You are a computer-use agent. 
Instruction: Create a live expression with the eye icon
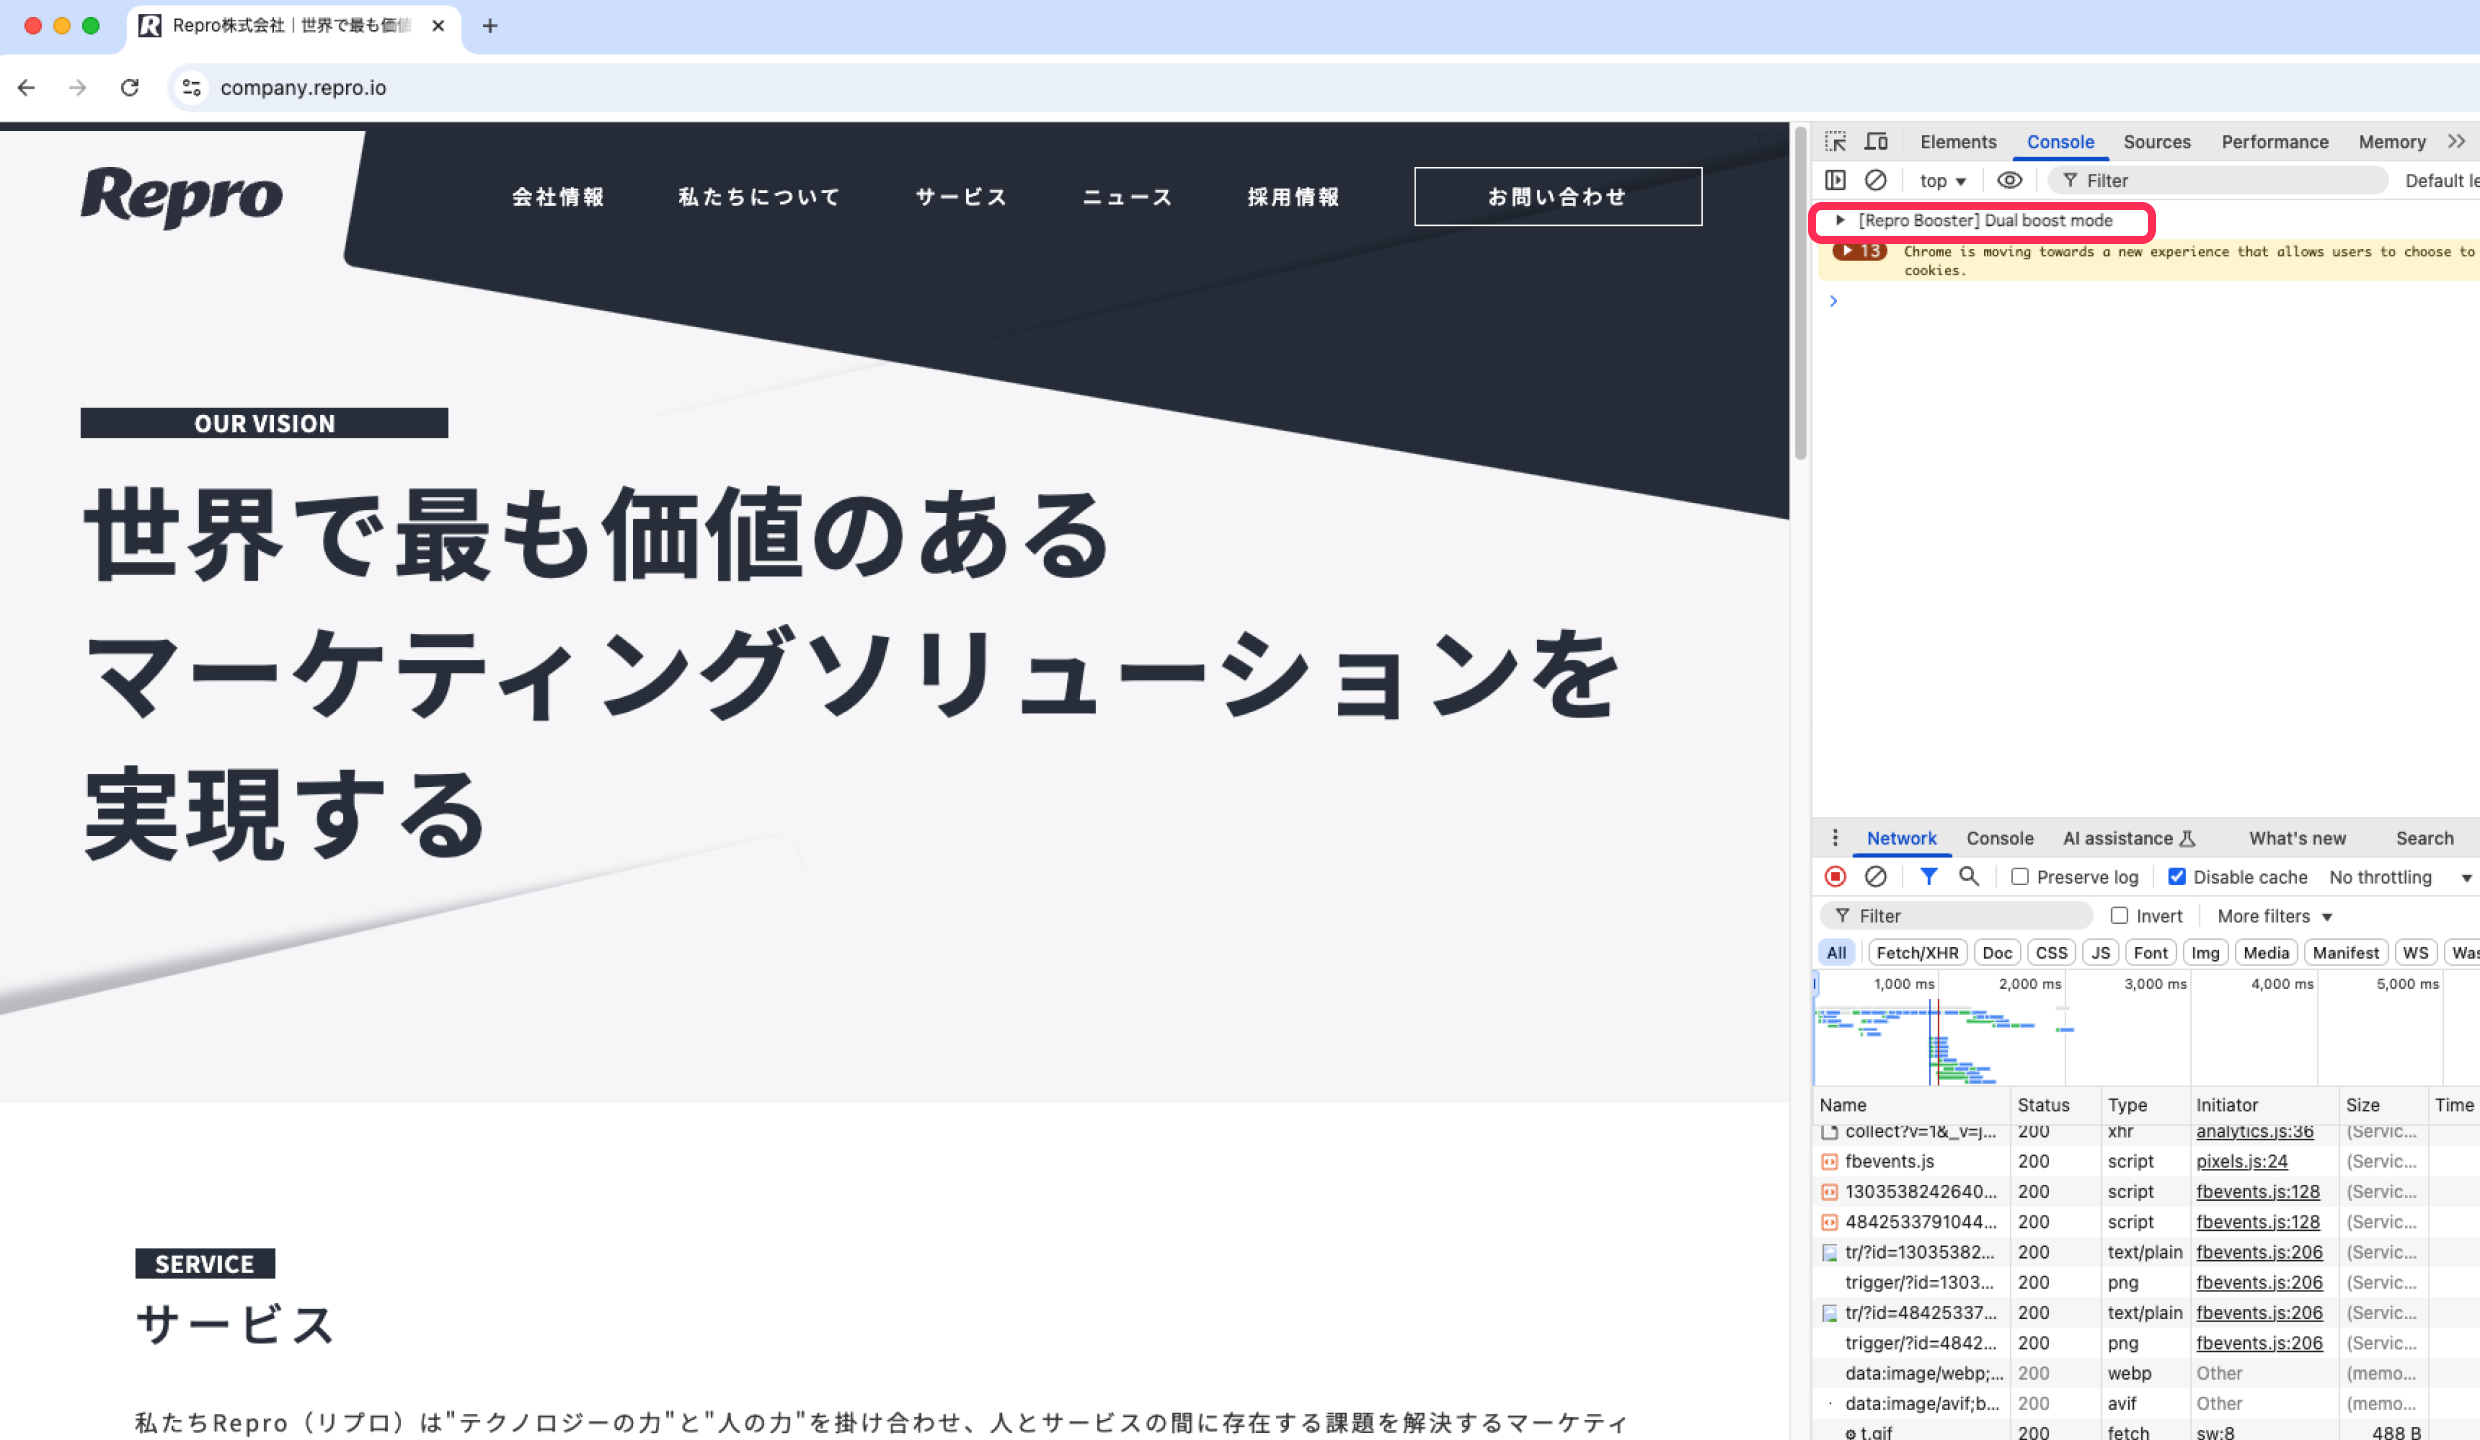pyautogui.click(x=2009, y=180)
